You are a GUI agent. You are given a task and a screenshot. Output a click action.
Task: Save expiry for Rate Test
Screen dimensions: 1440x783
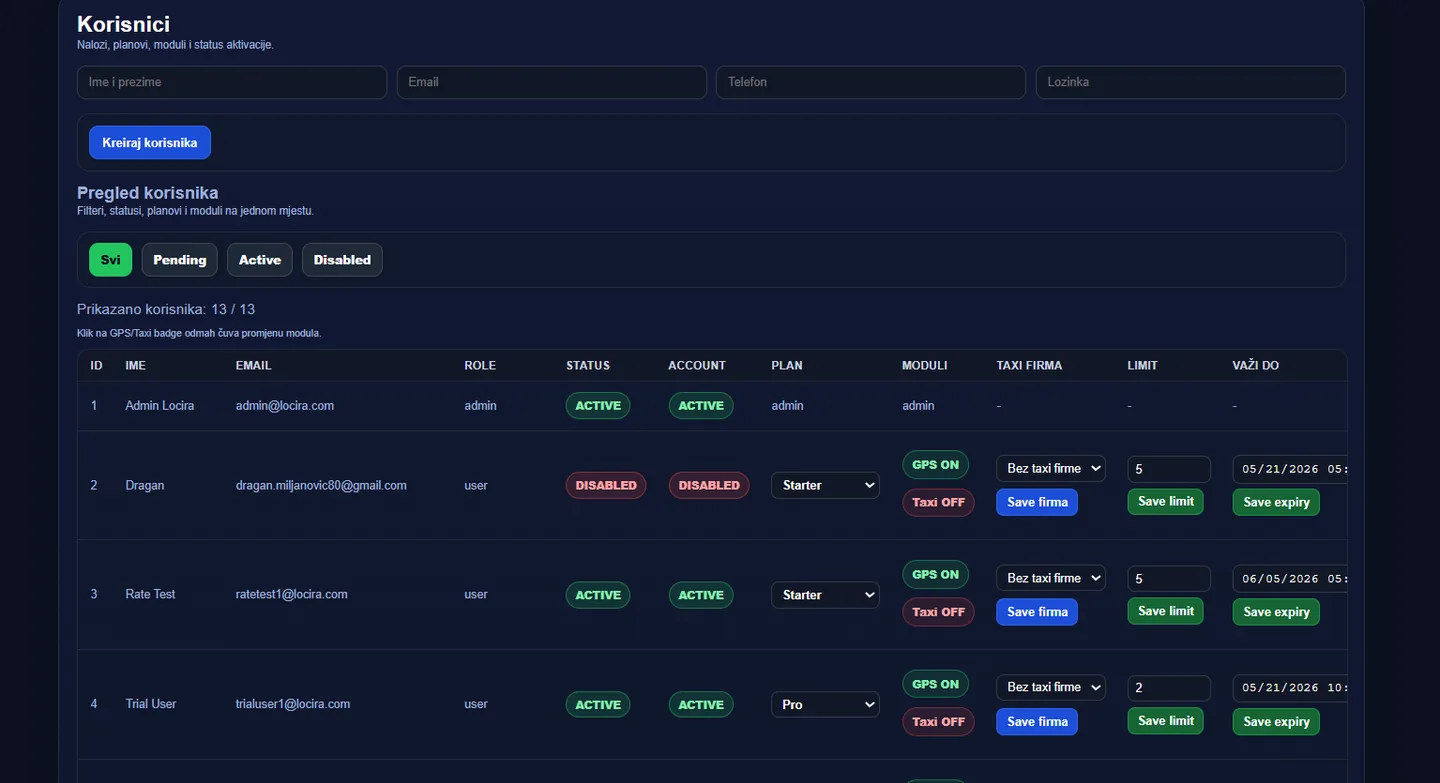click(x=1276, y=612)
